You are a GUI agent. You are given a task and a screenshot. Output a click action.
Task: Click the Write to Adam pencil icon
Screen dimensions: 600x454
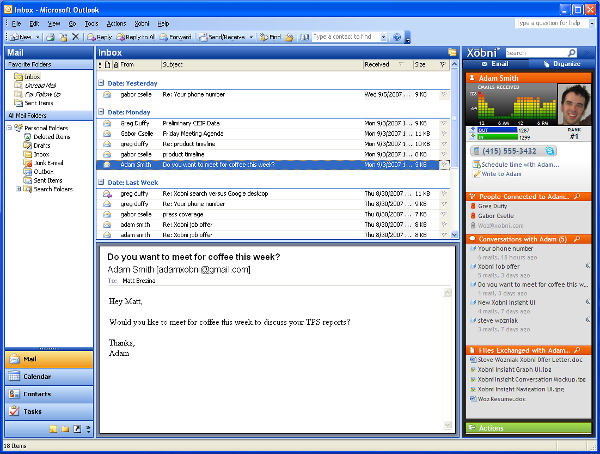[476, 174]
